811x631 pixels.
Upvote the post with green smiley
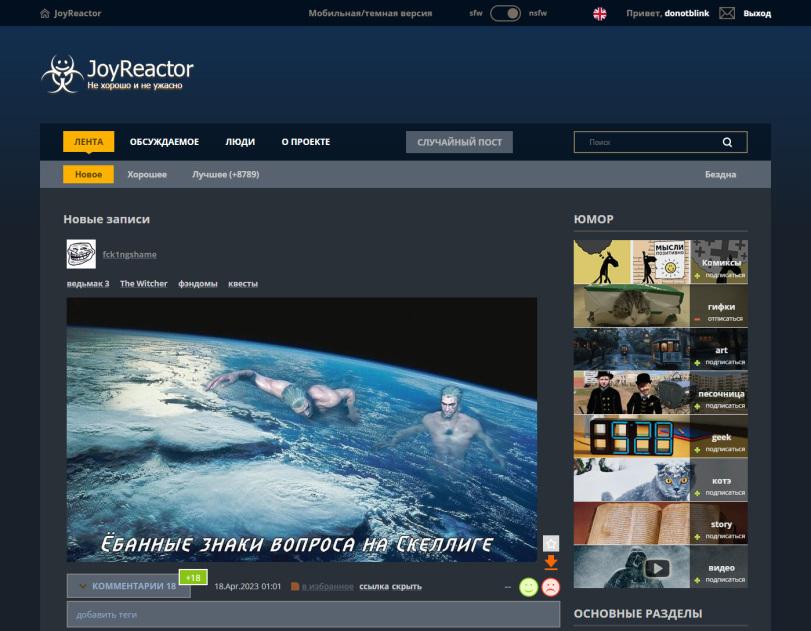pos(529,587)
